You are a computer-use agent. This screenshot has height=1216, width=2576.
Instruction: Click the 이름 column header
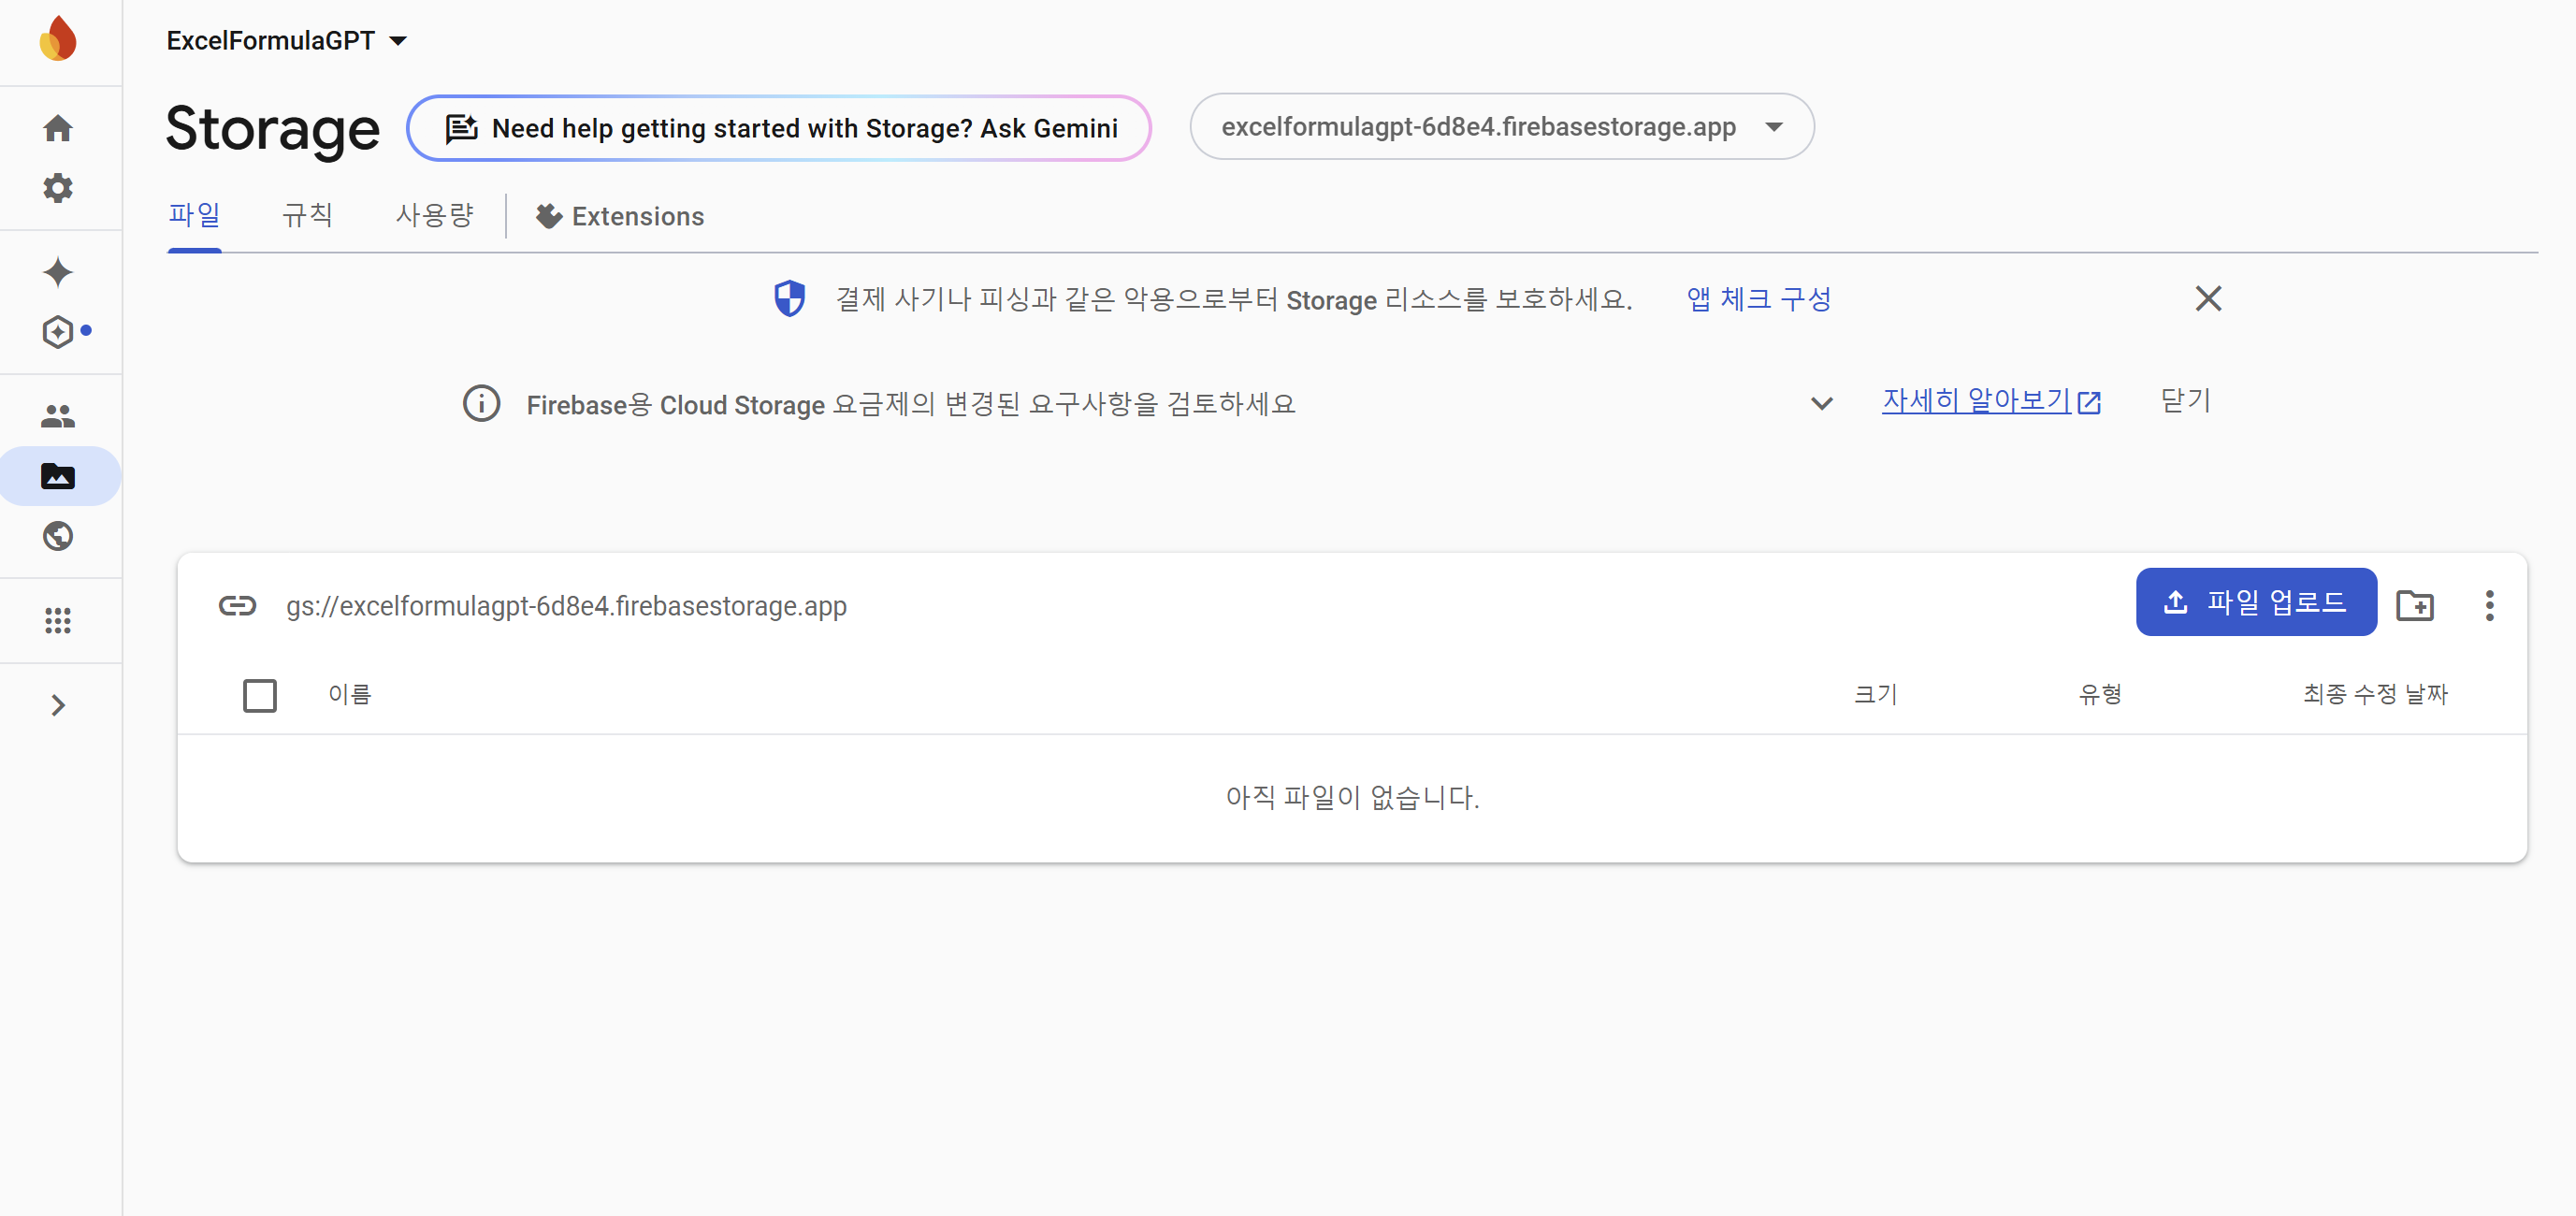[350, 694]
